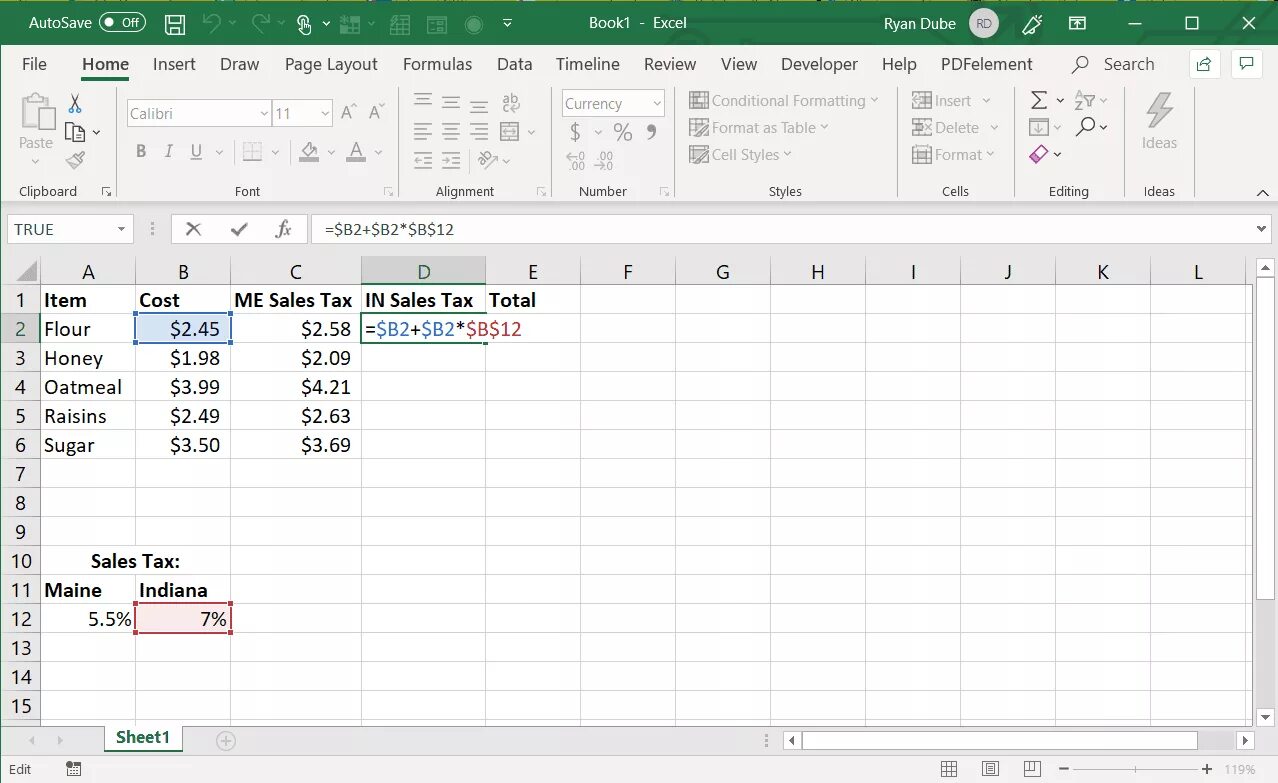Expand the formula bar chevron
The height and width of the screenshot is (783, 1278).
[1261, 229]
